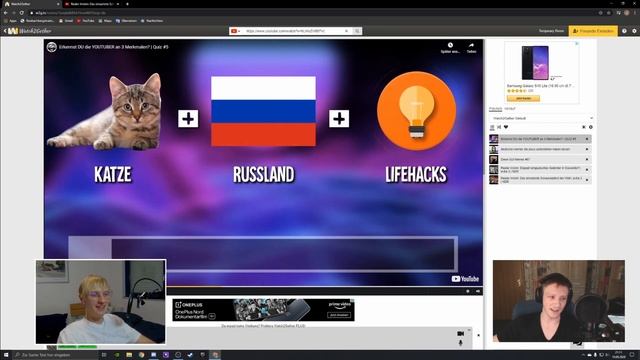640x360 pixels.
Task: Switch to the Playlists tab
Action: [496, 109]
